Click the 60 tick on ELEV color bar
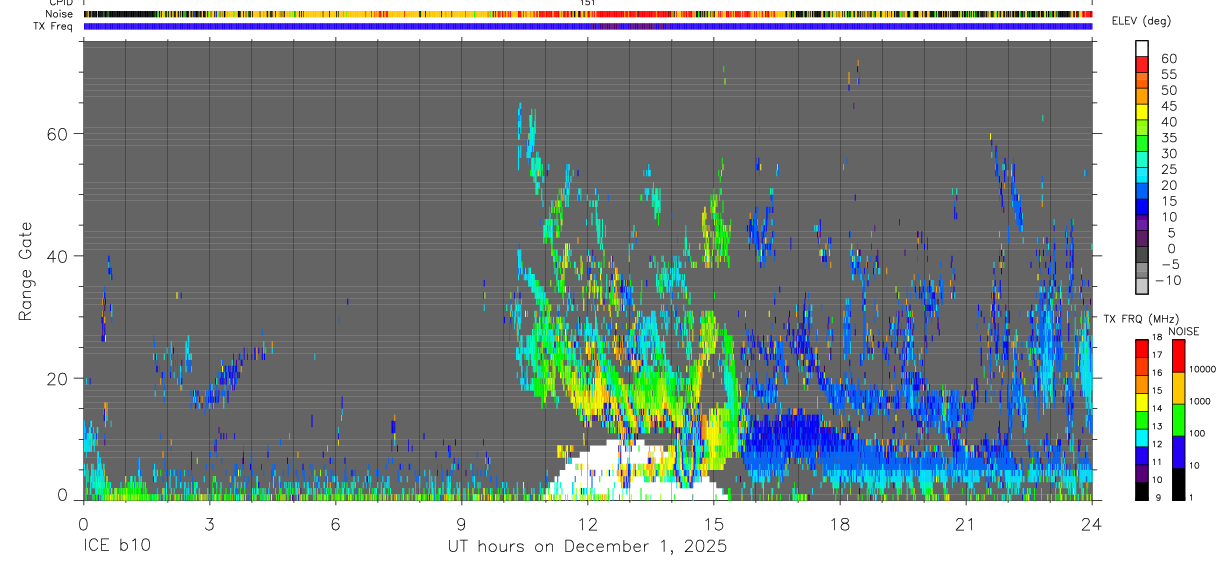The image size is (1228, 567). (1168, 59)
